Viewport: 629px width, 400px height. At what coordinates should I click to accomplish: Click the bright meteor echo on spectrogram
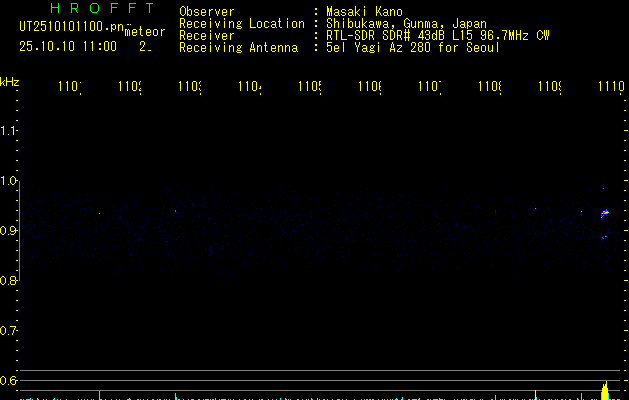coord(605,213)
